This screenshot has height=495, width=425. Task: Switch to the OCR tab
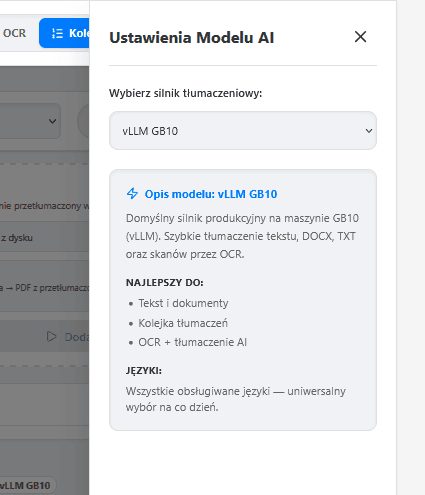pos(14,33)
